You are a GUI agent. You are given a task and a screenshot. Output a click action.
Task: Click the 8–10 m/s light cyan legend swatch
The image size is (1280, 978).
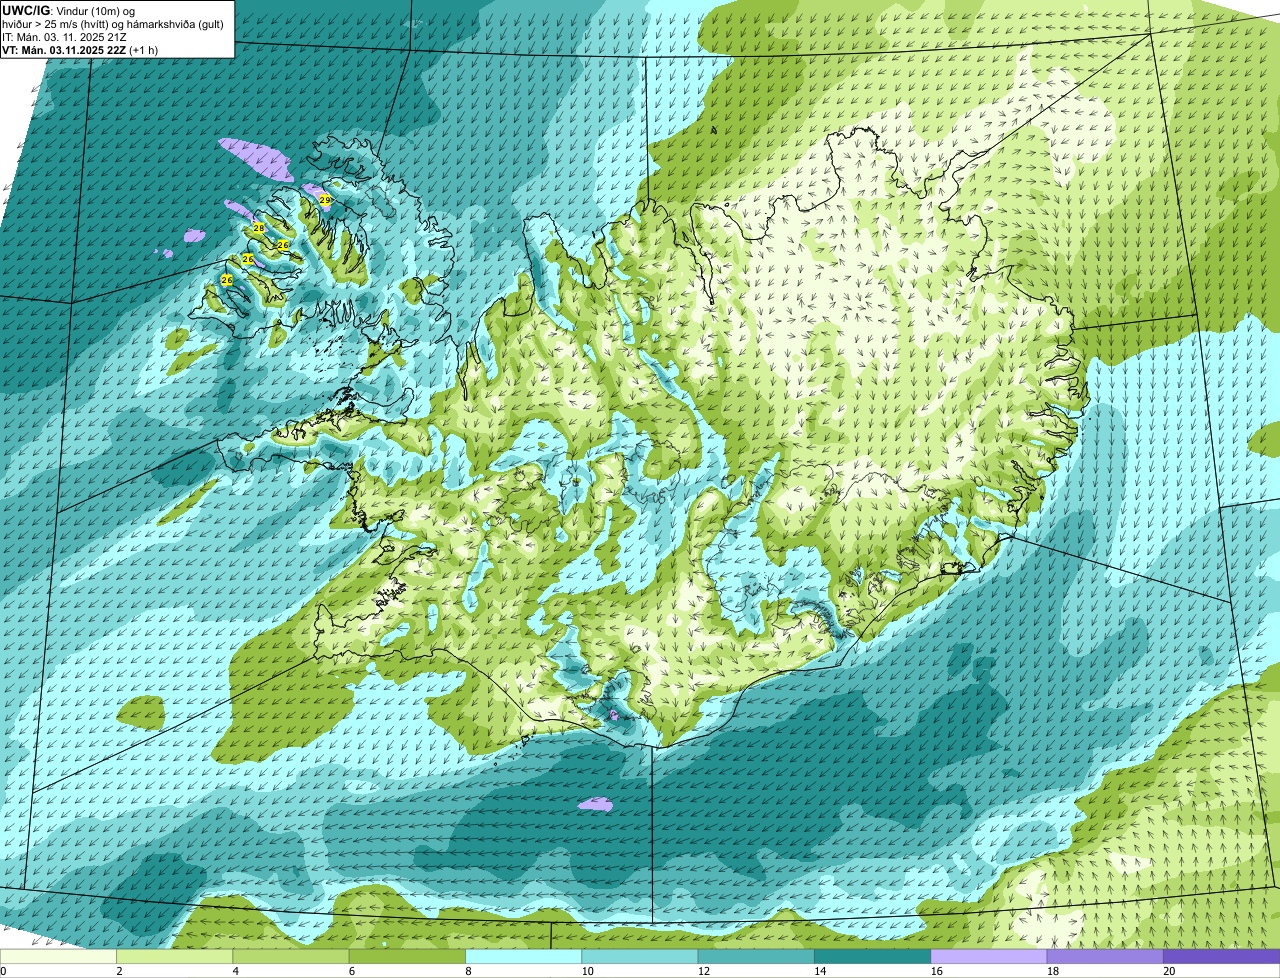click(x=524, y=956)
